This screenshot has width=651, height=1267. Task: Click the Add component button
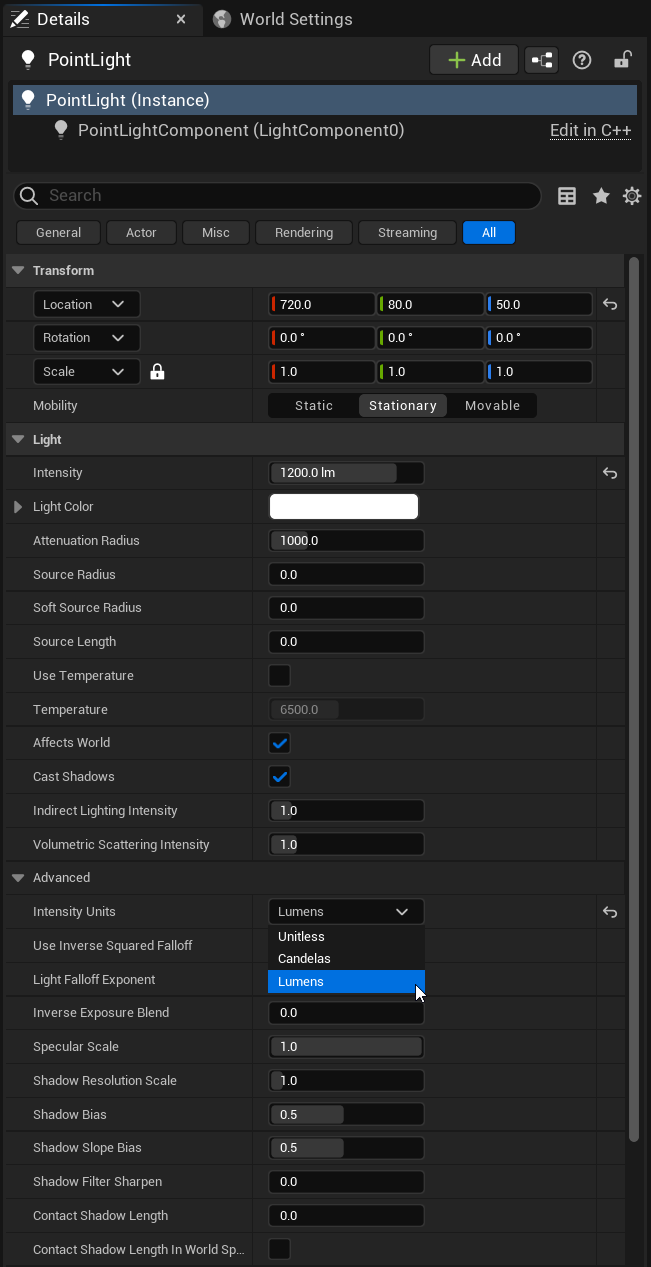pos(474,60)
